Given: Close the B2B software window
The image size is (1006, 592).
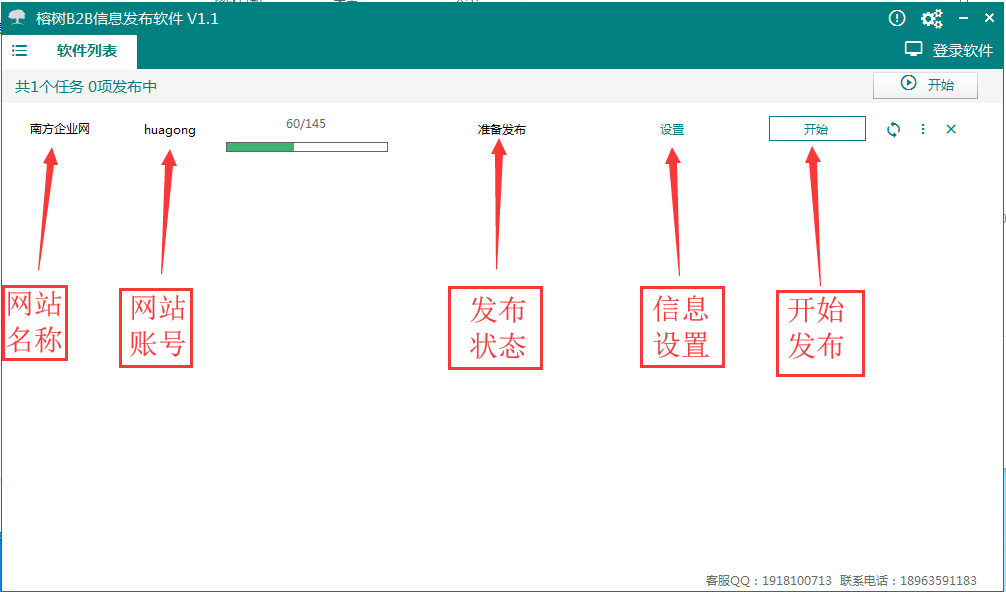Looking at the screenshot, I should (989, 19).
